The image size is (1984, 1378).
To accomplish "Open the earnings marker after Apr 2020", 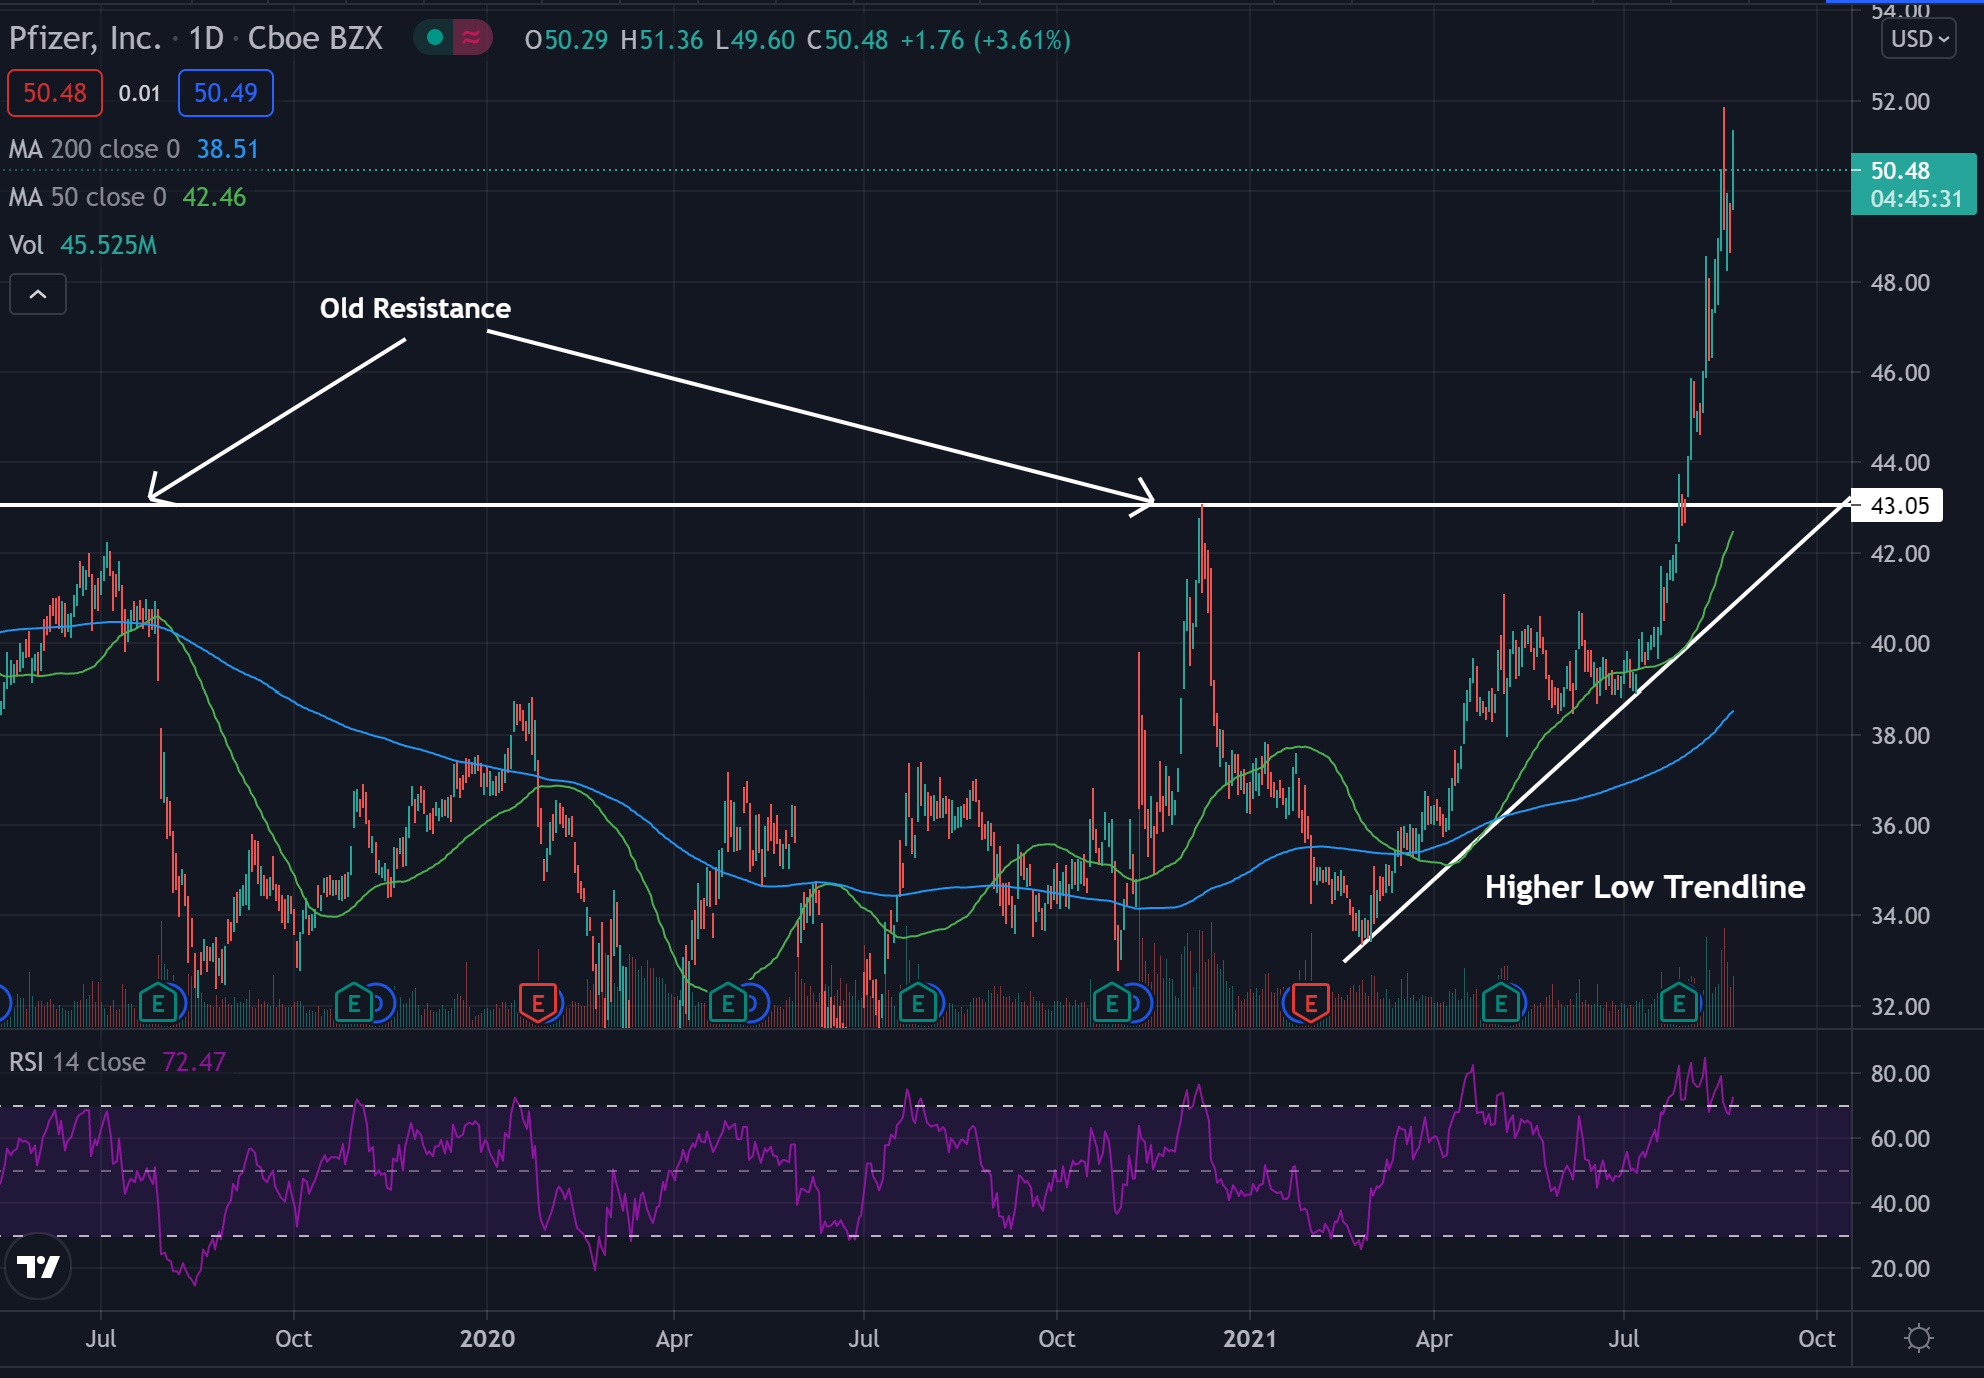I will coord(728,1003).
